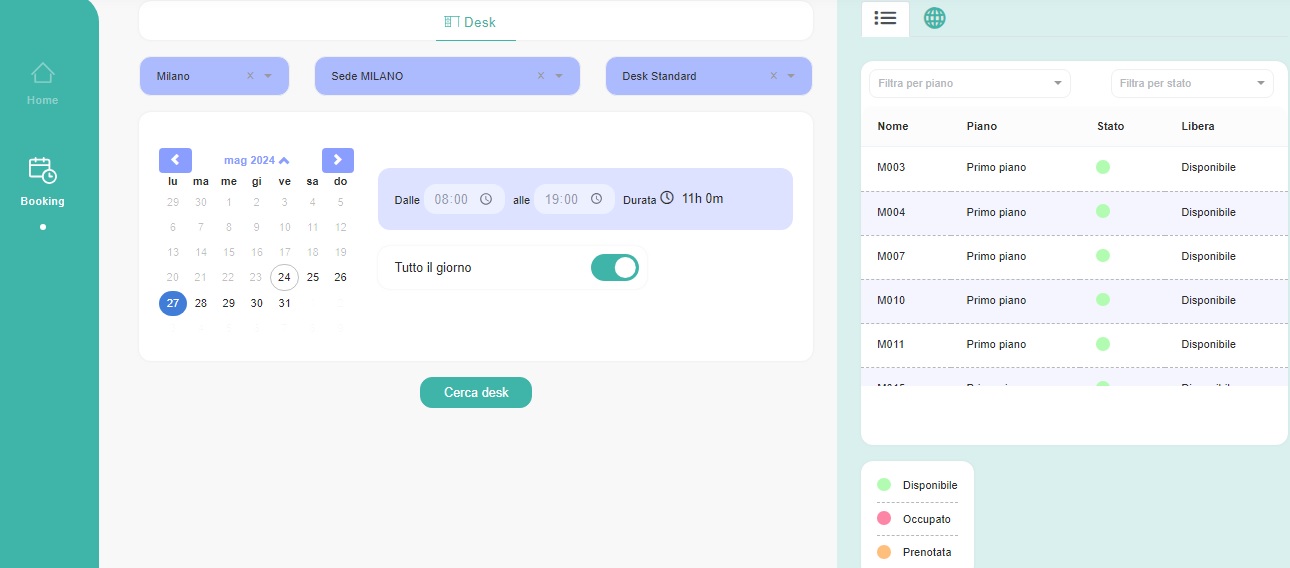This screenshot has width=1290, height=568.
Task: Click clock icon in end time field
Action: [597, 199]
